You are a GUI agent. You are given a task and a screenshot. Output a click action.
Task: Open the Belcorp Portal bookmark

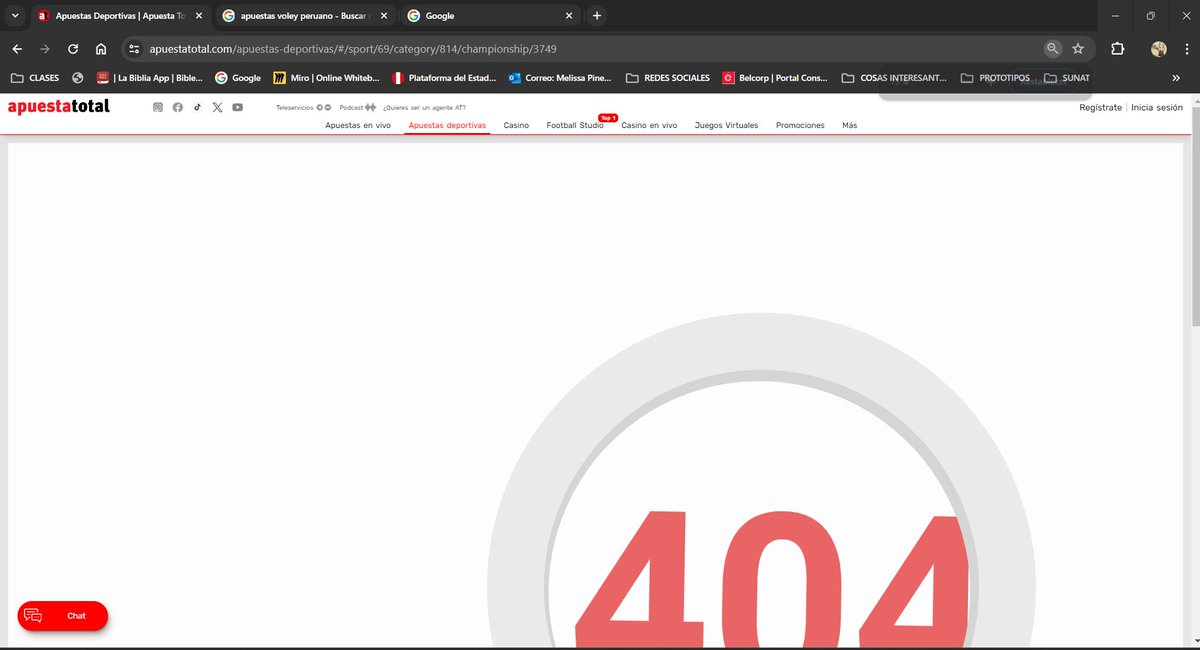[775, 78]
